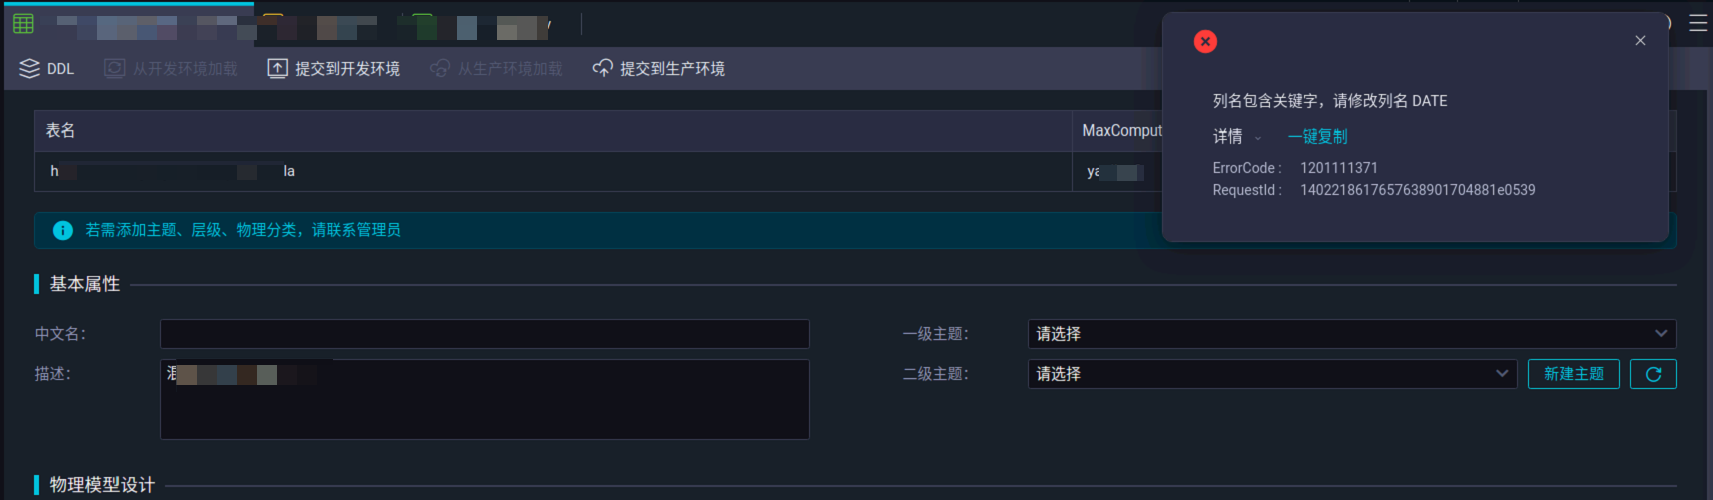The width and height of the screenshot is (1713, 500).
Task: Dismiss the error notification popup
Action: [x=1640, y=41]
